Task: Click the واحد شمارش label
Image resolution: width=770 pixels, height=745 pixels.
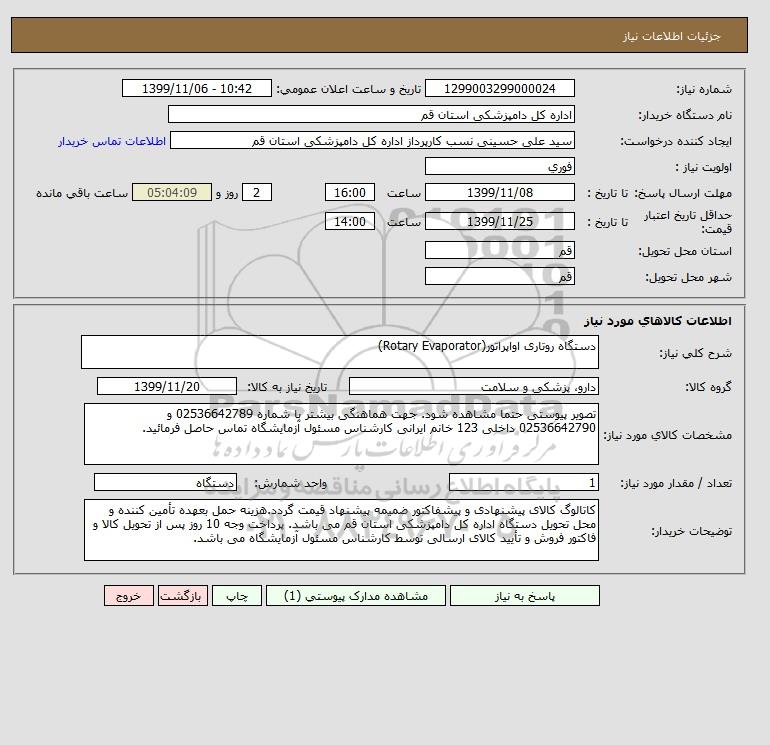Action: coord(290,483)
